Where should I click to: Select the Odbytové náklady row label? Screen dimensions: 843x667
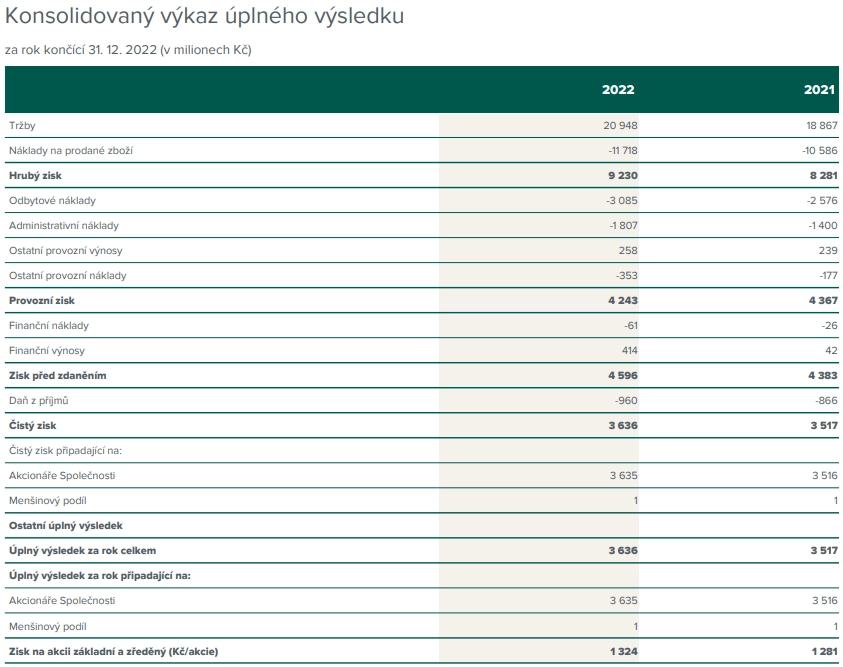[52, 200]
